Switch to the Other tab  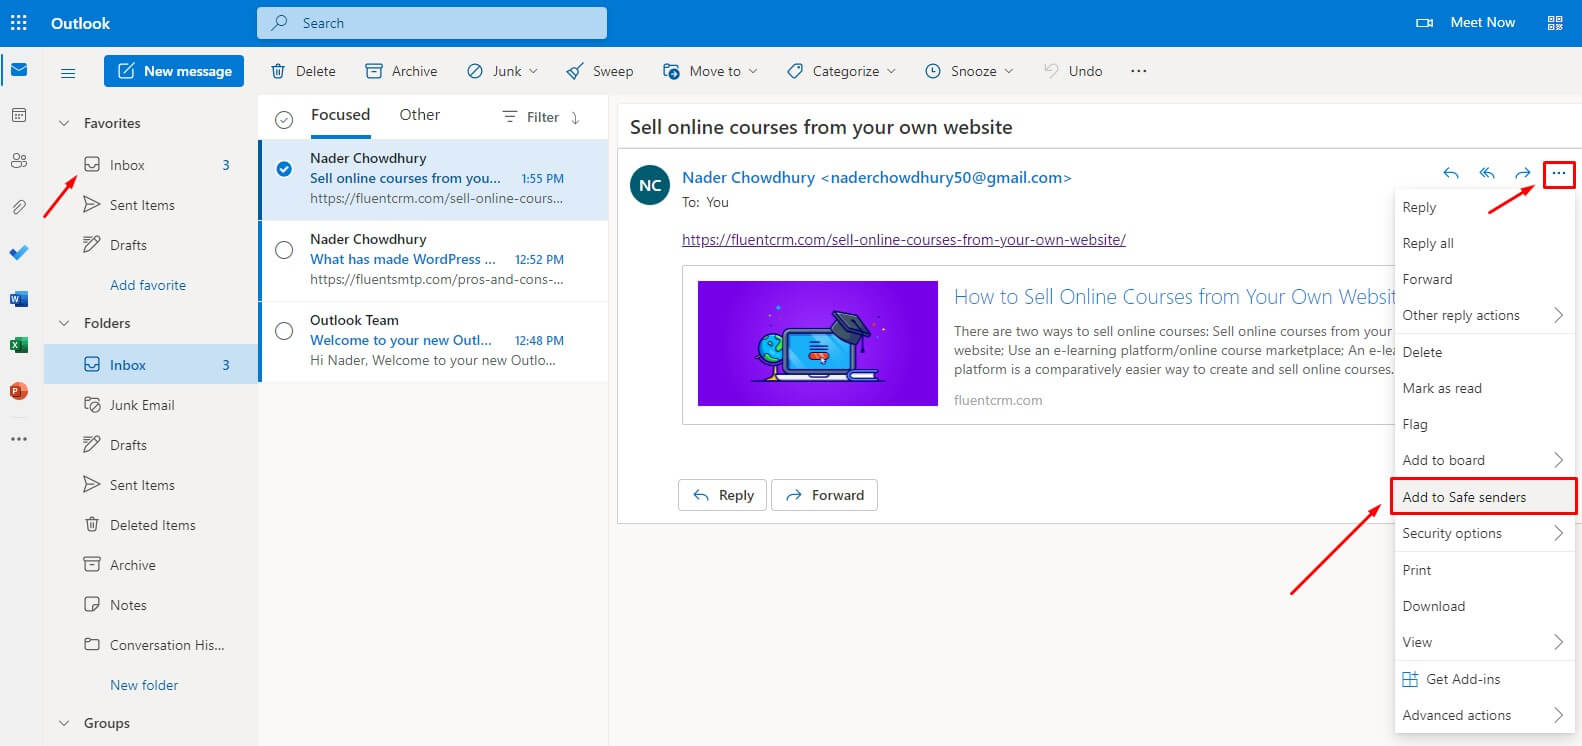(x=419, y=115)
